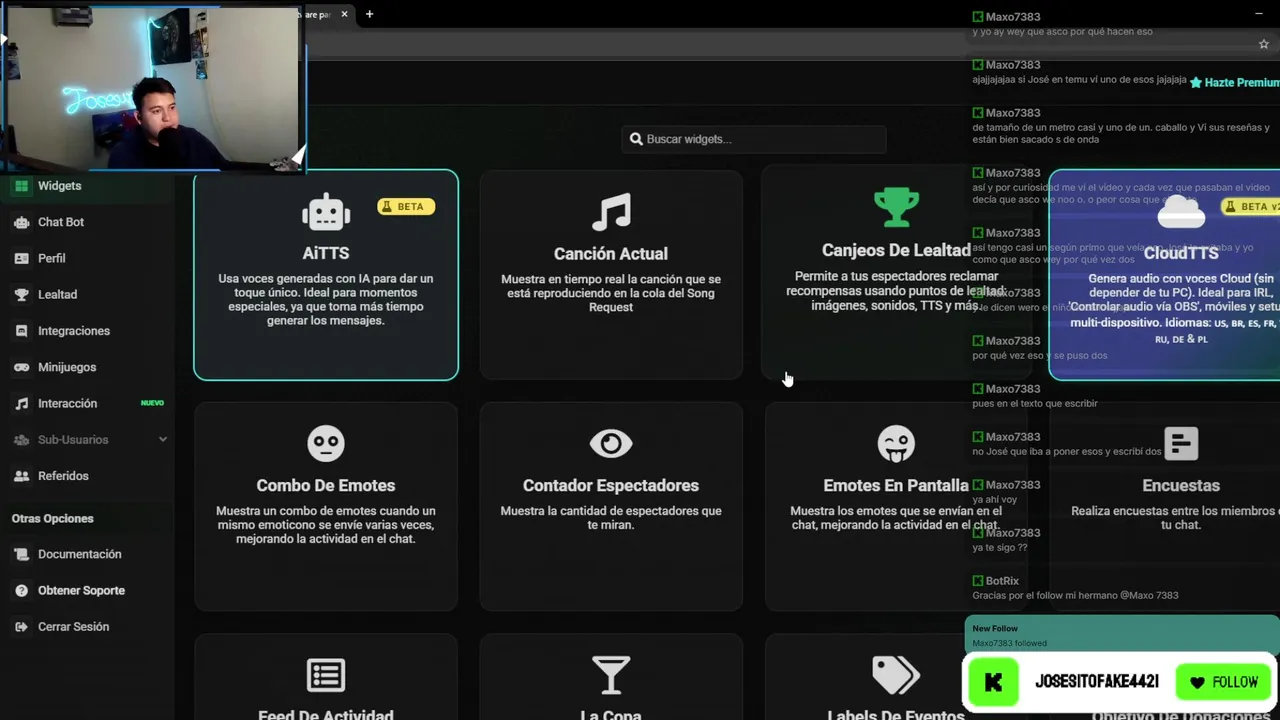Click the New Follow alert notification
Image resolution: width=1280 pixels, height=720 pixels.
coord(1122,635)
